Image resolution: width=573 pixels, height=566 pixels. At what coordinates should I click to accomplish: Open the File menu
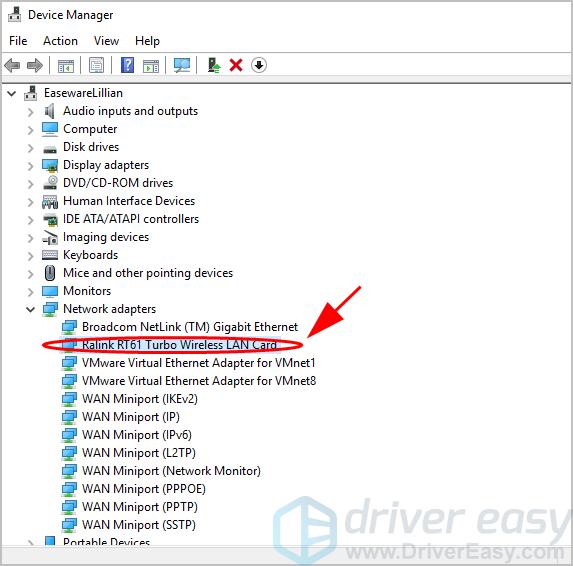click(x=18, y=41)
